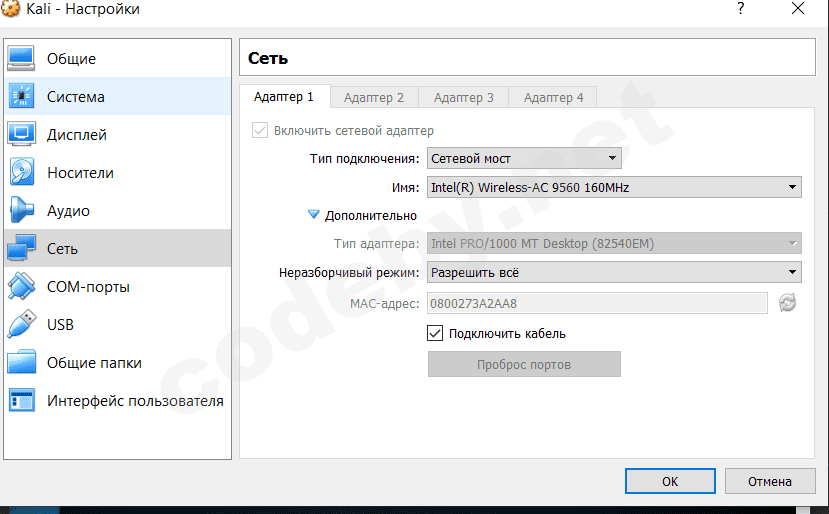Switch to the Адаптер 4 tab

coord(554,98)
